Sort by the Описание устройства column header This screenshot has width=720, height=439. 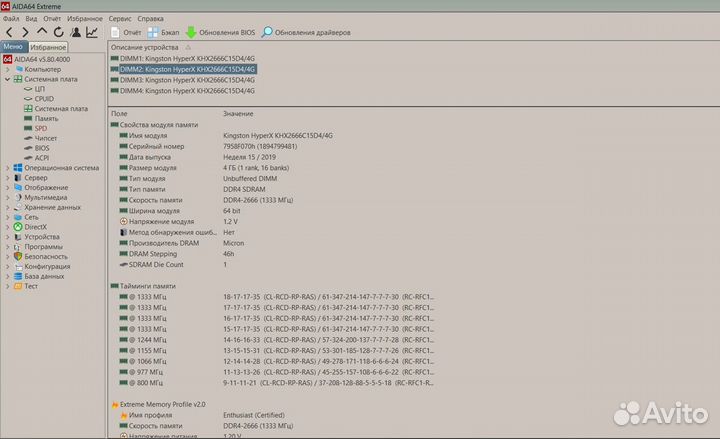click(145, 47)
